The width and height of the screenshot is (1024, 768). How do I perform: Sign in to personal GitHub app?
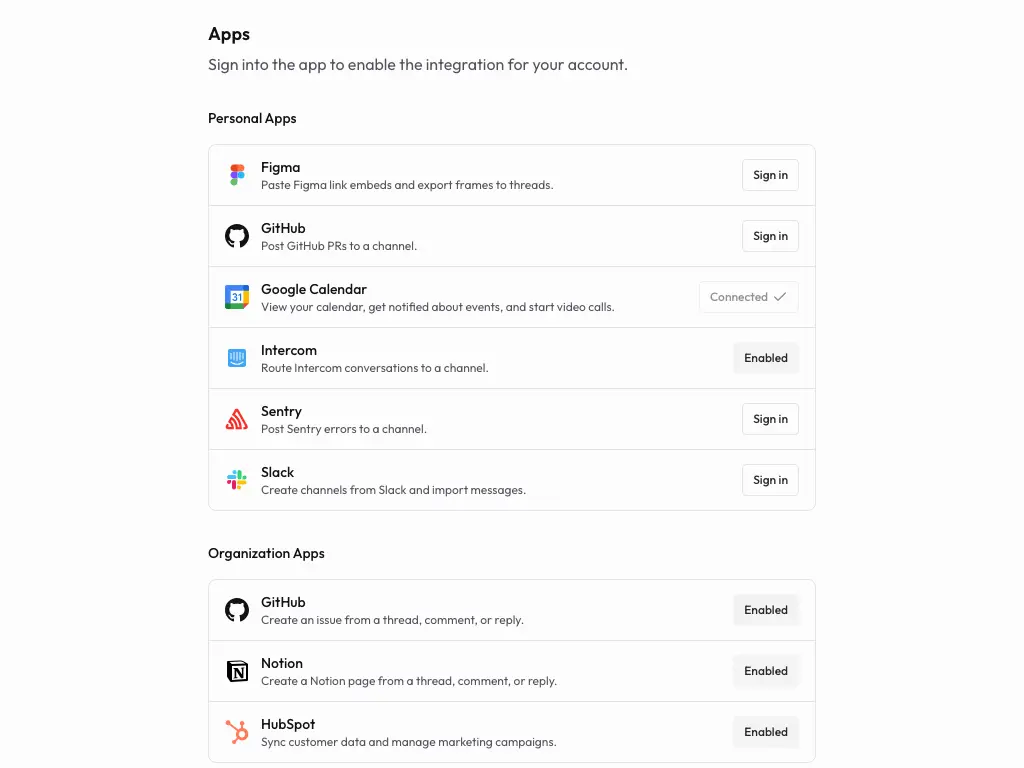[x=770, y=236]
